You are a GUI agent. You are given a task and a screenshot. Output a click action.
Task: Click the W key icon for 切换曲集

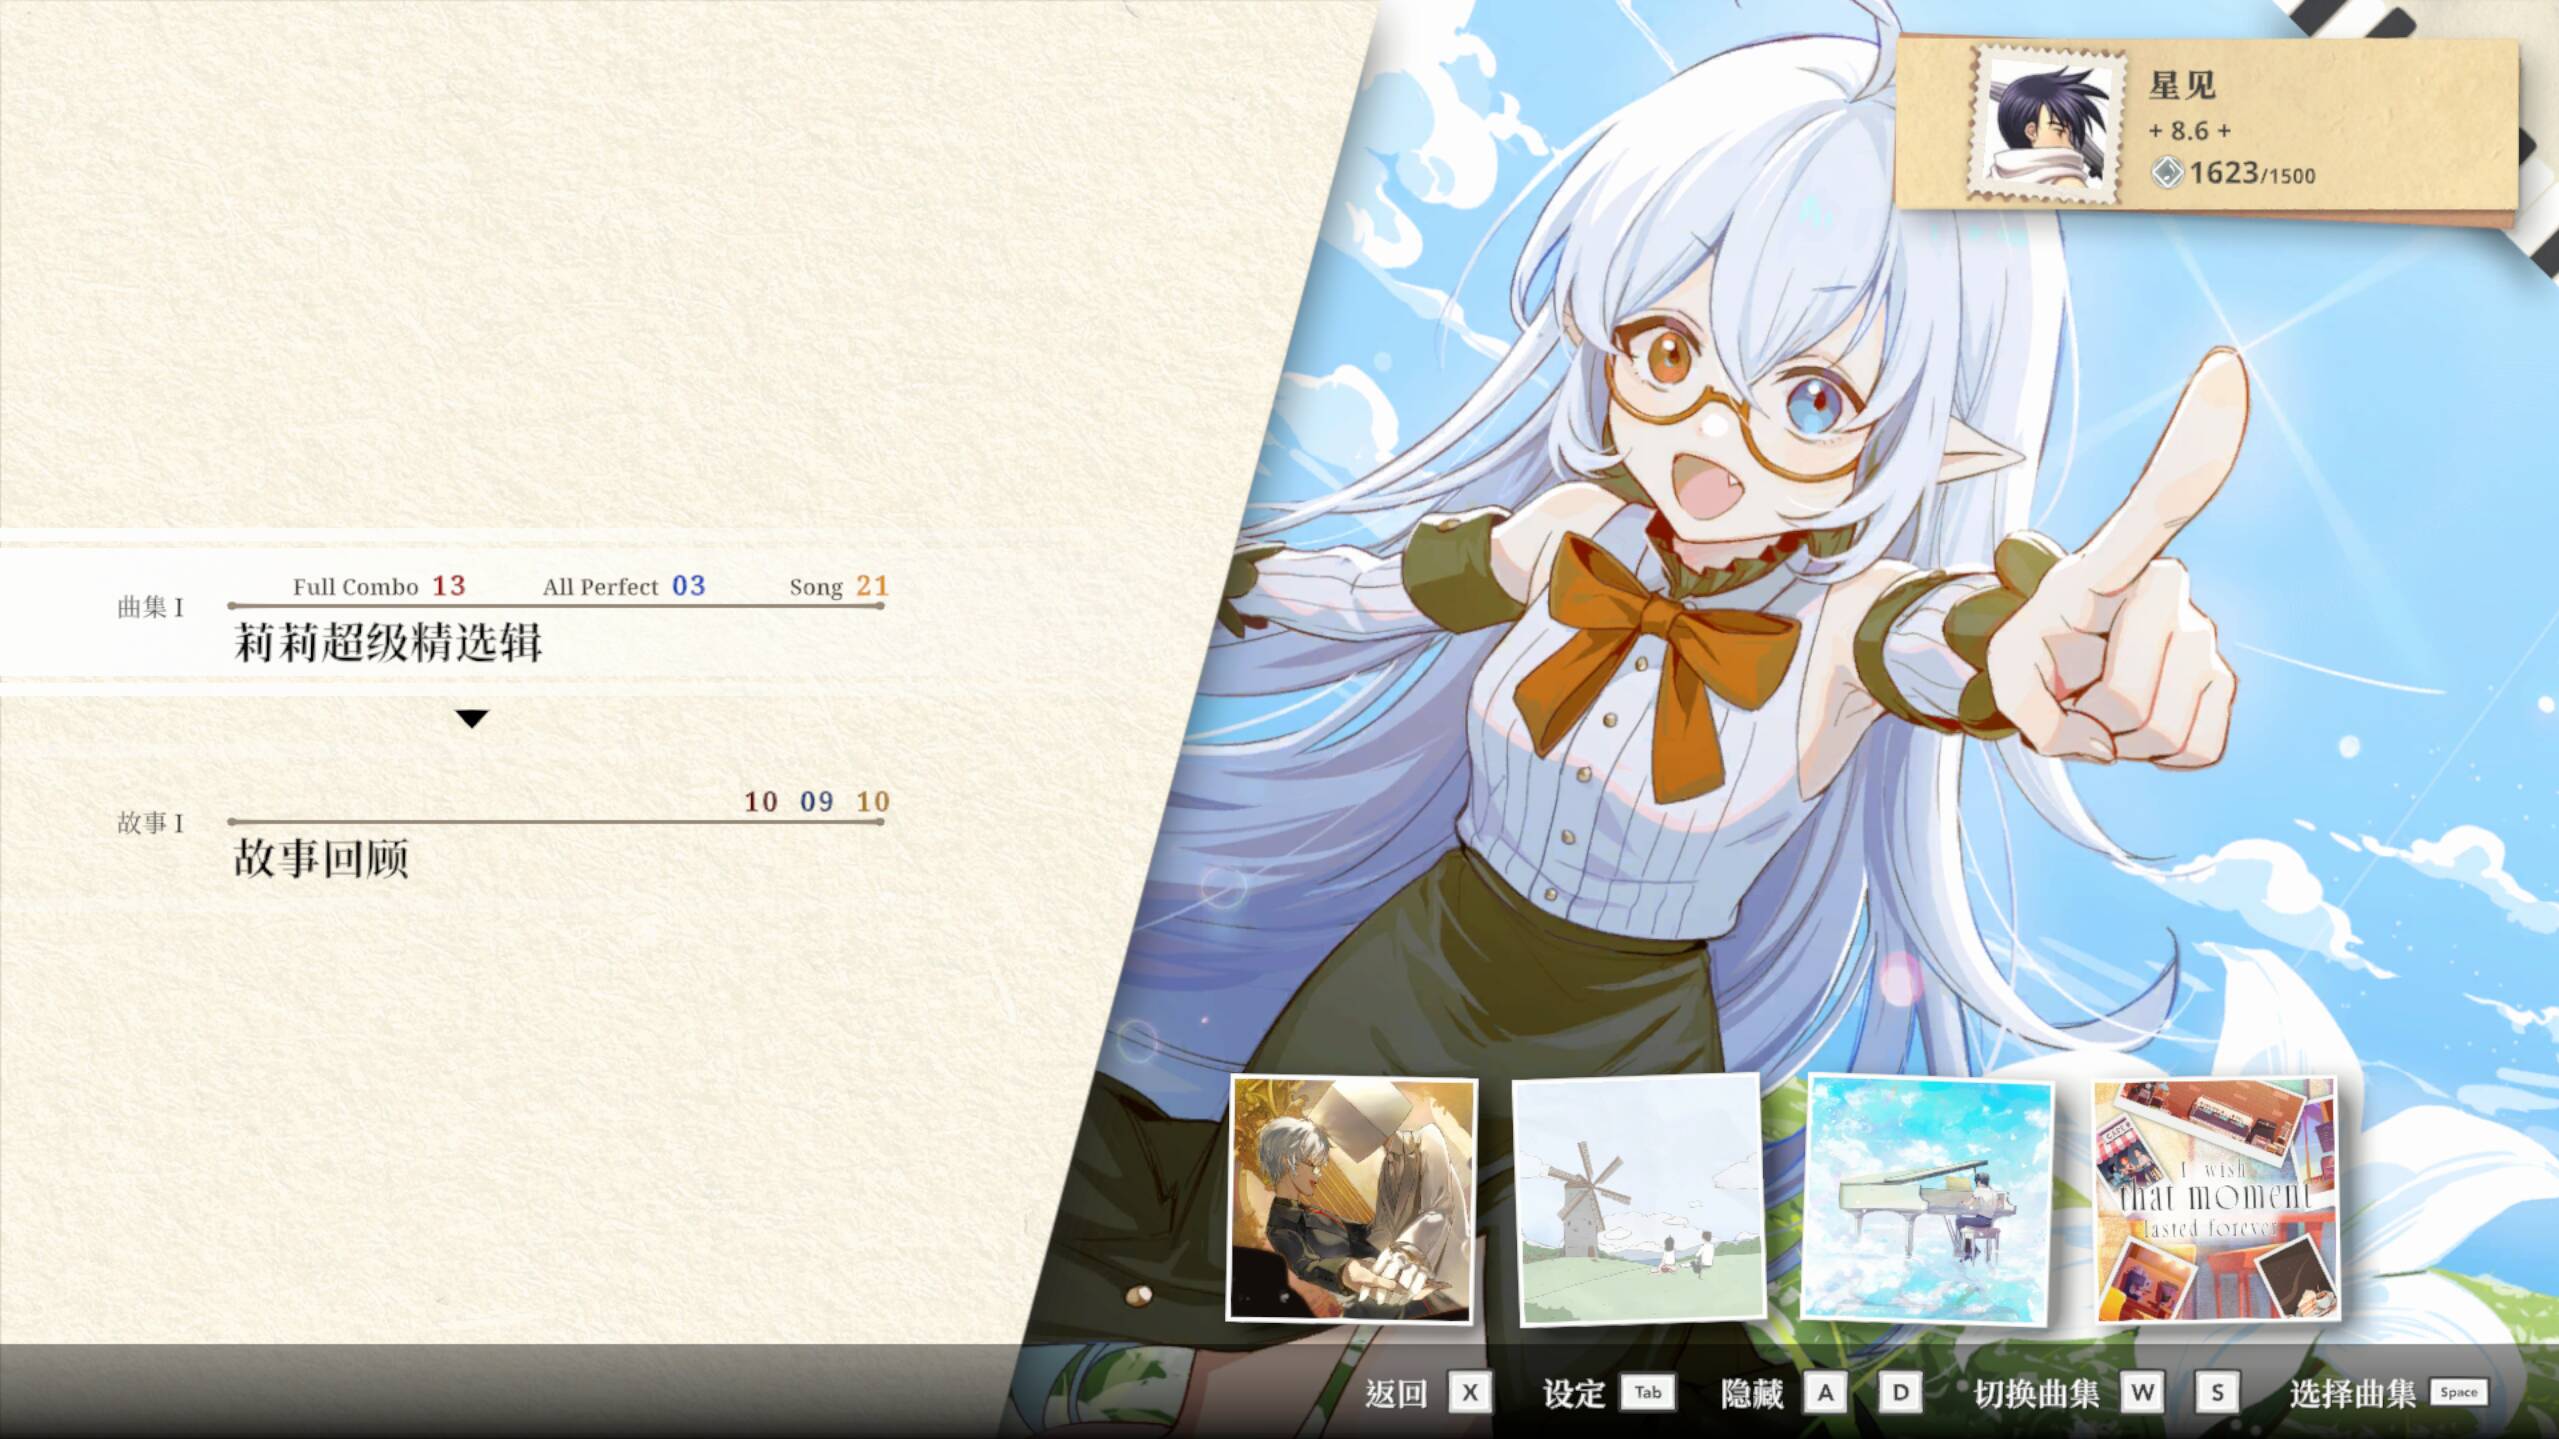(x=2142, y=1392)
